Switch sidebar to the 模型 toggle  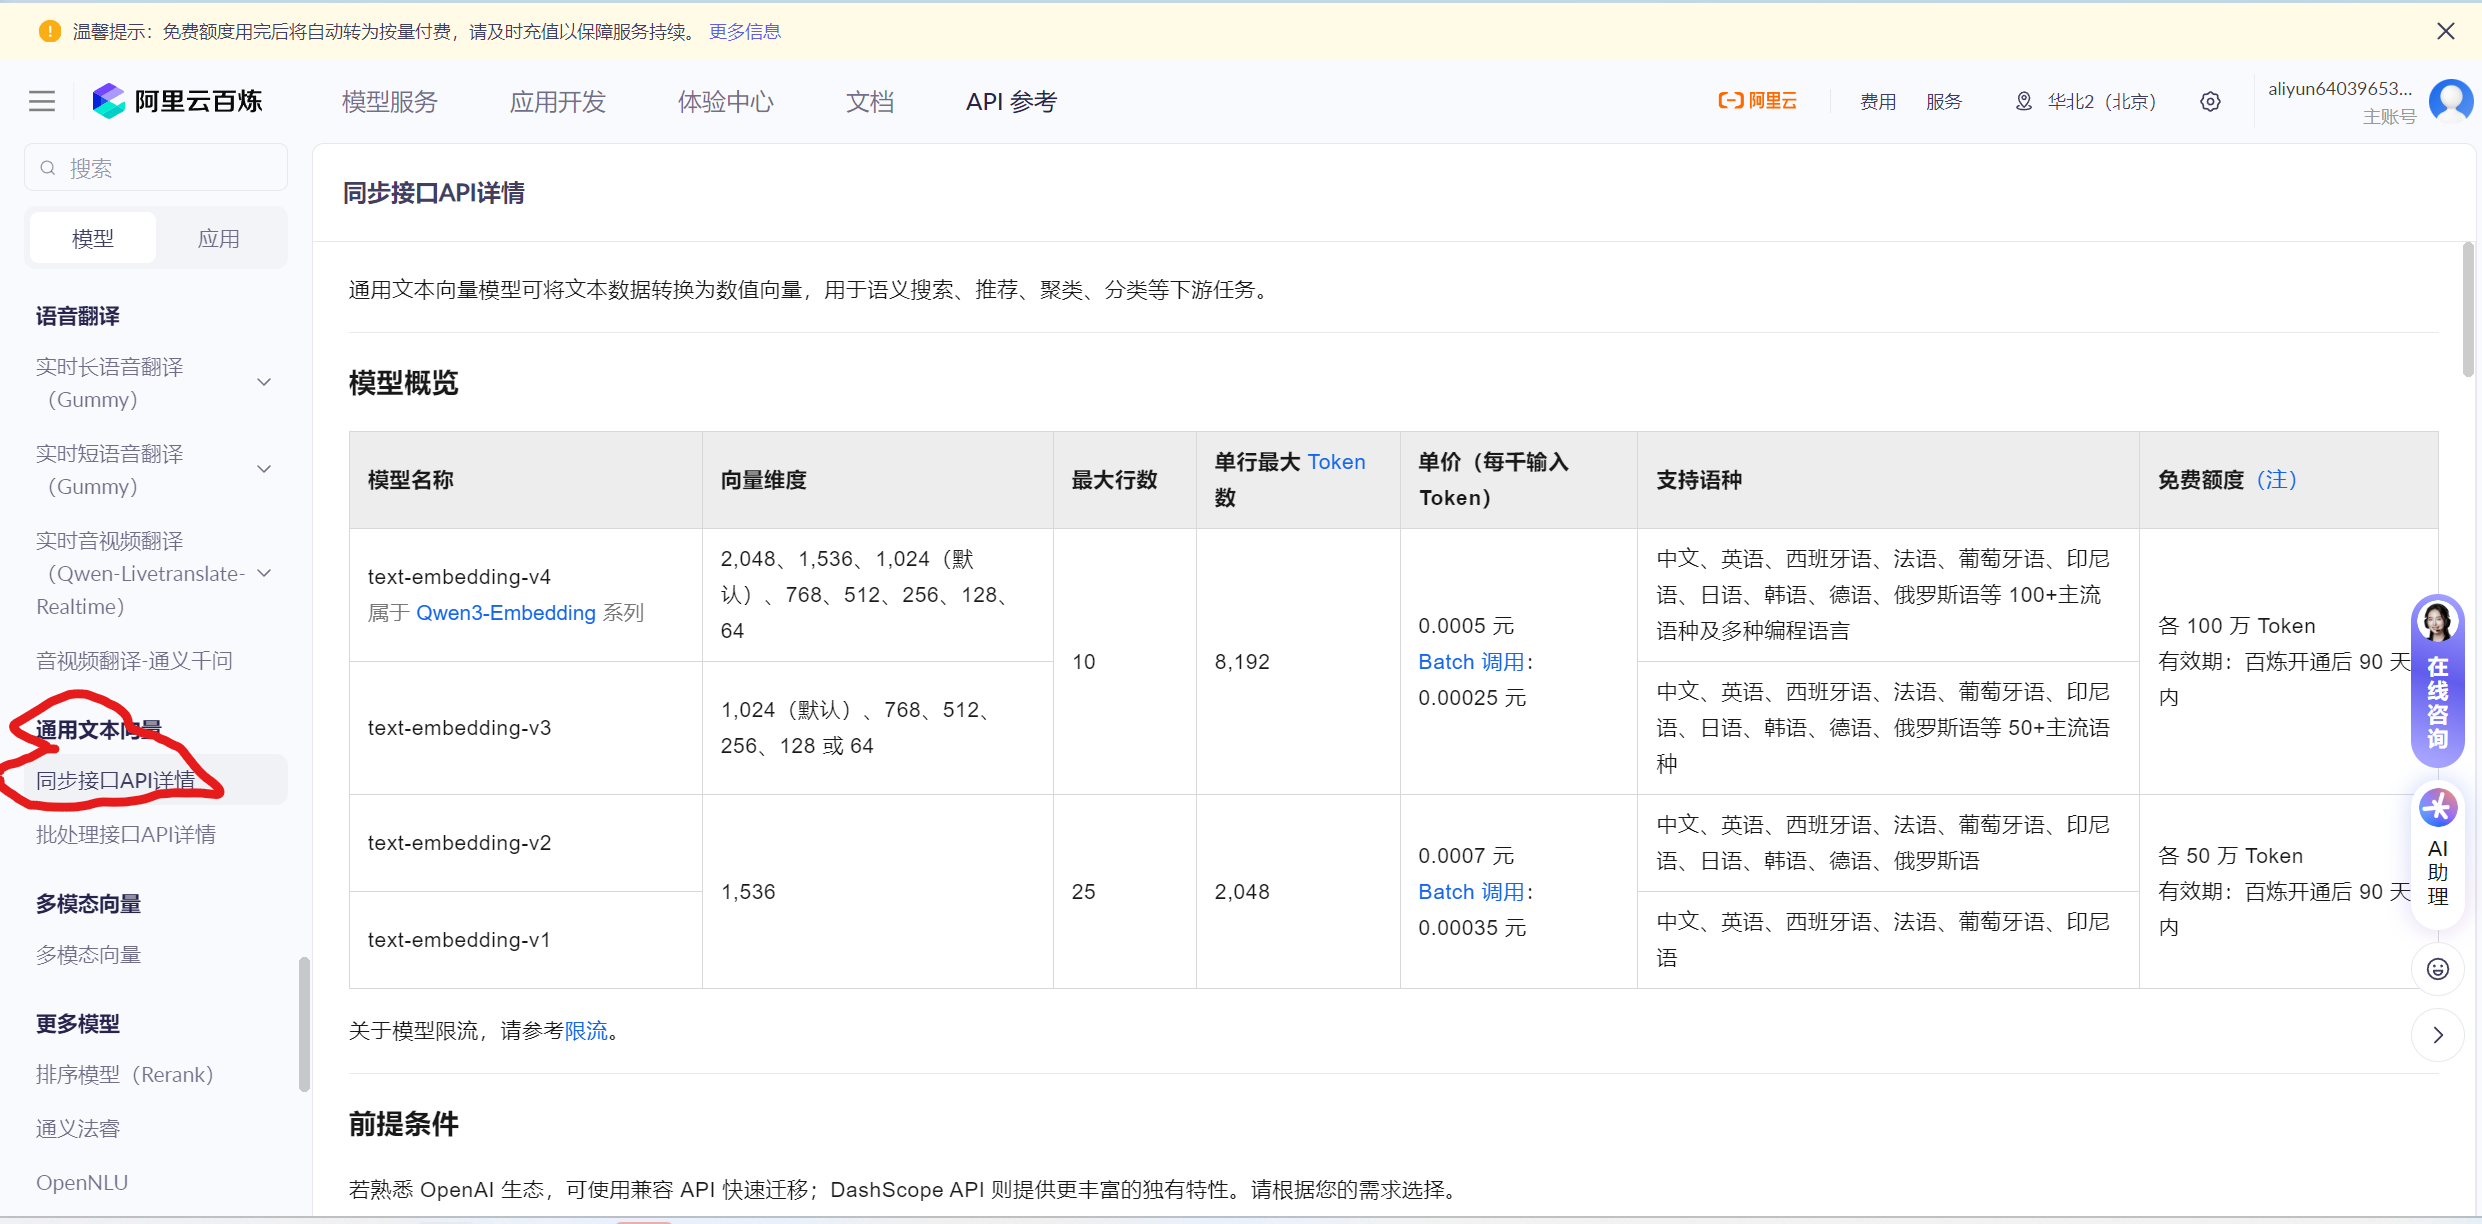(93, 238)
